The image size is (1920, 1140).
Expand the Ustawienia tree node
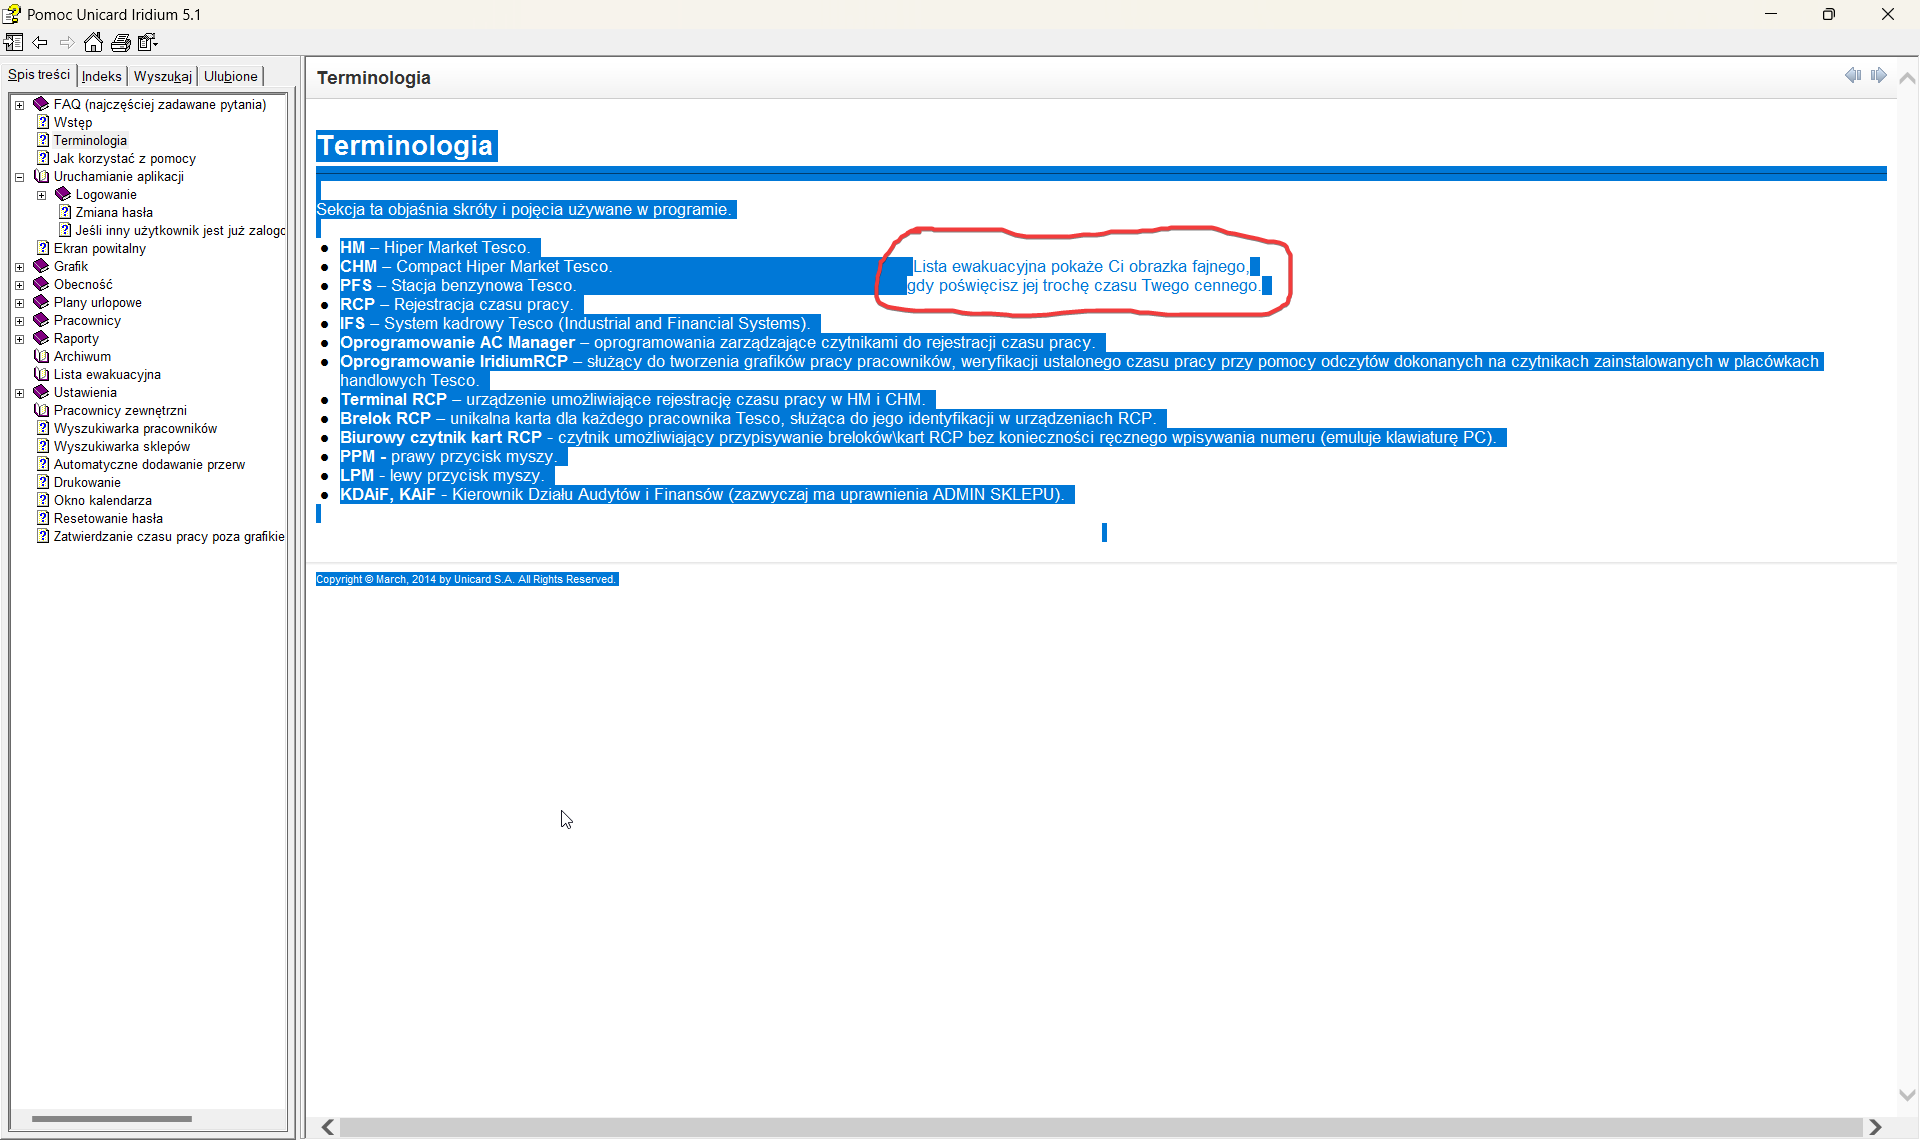(x=19, y=393)
